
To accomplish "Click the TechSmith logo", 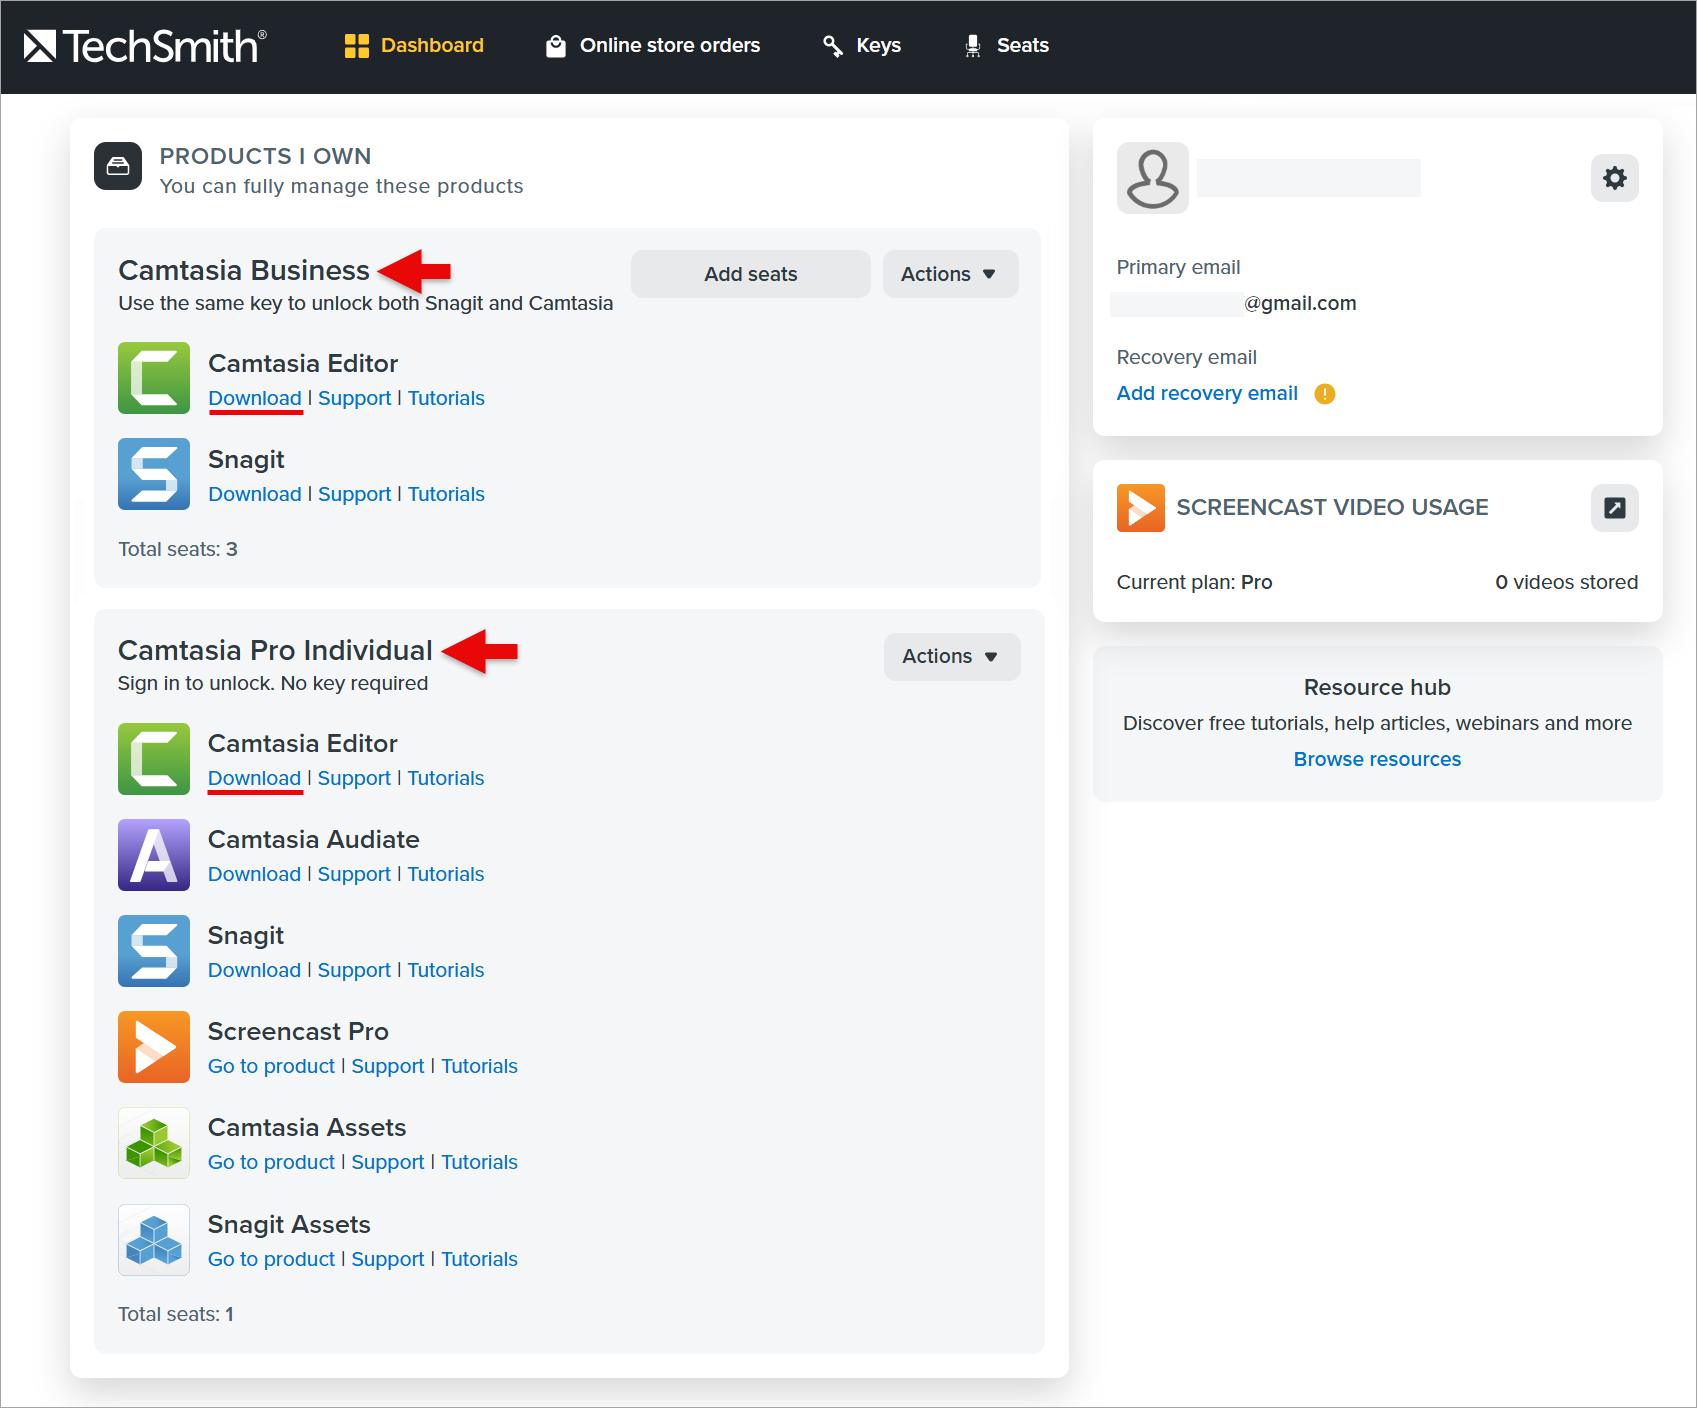I will pos(145,46).
